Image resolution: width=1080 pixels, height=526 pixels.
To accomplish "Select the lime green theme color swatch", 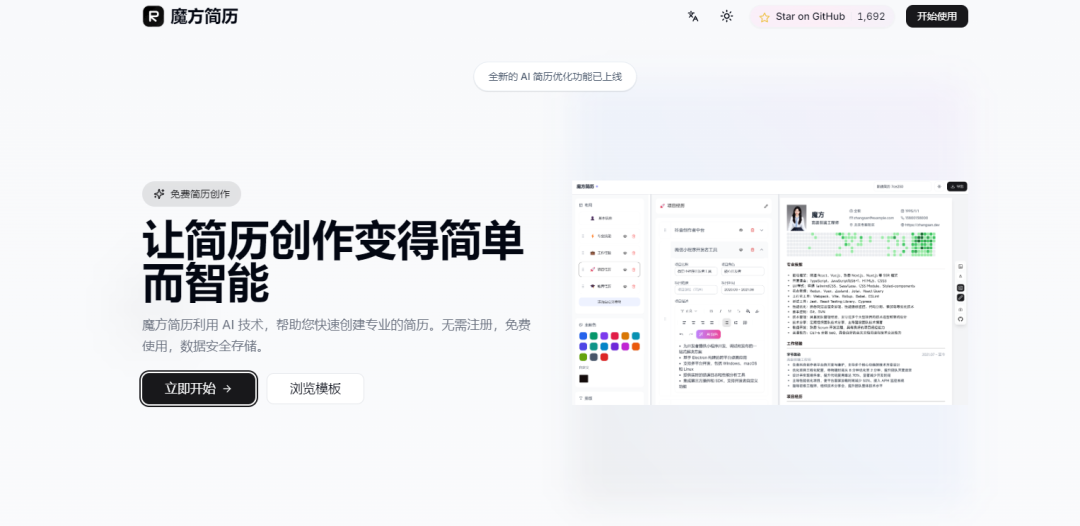I will tap(583, 357).
